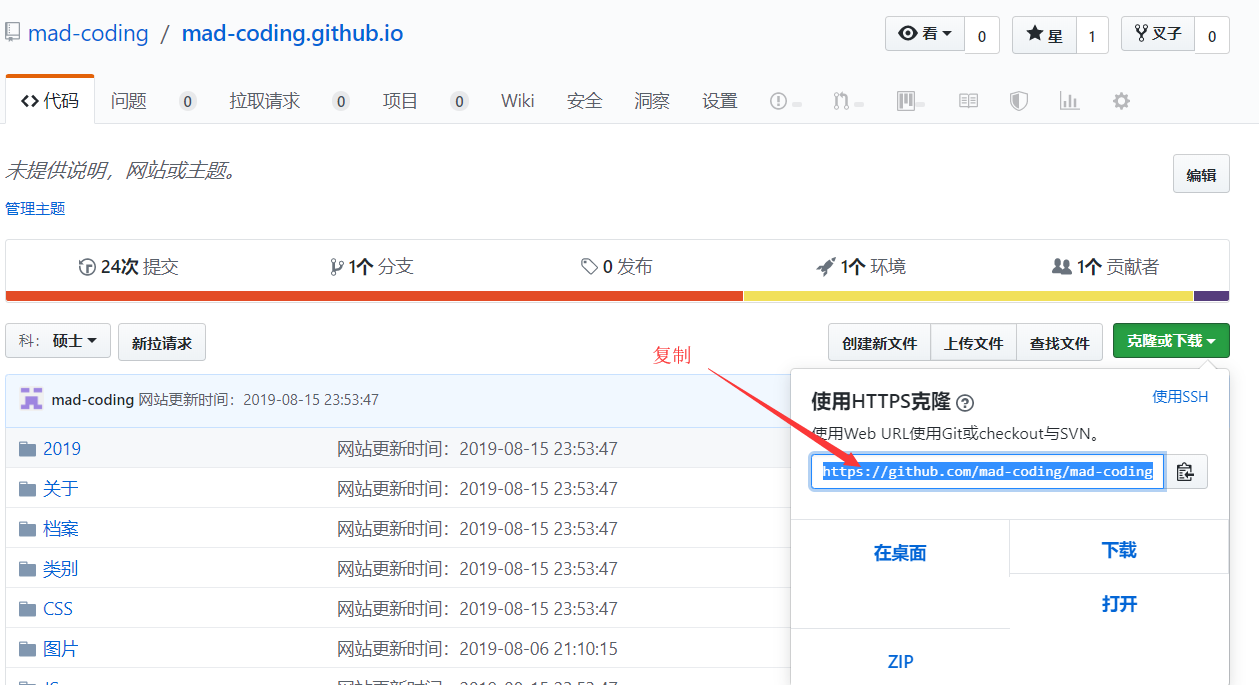Open the Wiki text tab
Screen dimensions: 1259x685
click(x=518, y=101)
